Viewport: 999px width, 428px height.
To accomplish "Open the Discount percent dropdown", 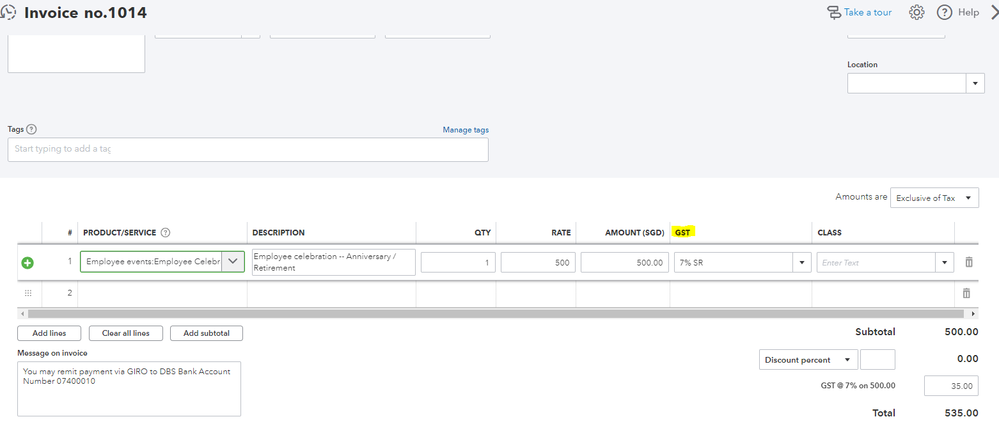I will [x=808, y=360].
